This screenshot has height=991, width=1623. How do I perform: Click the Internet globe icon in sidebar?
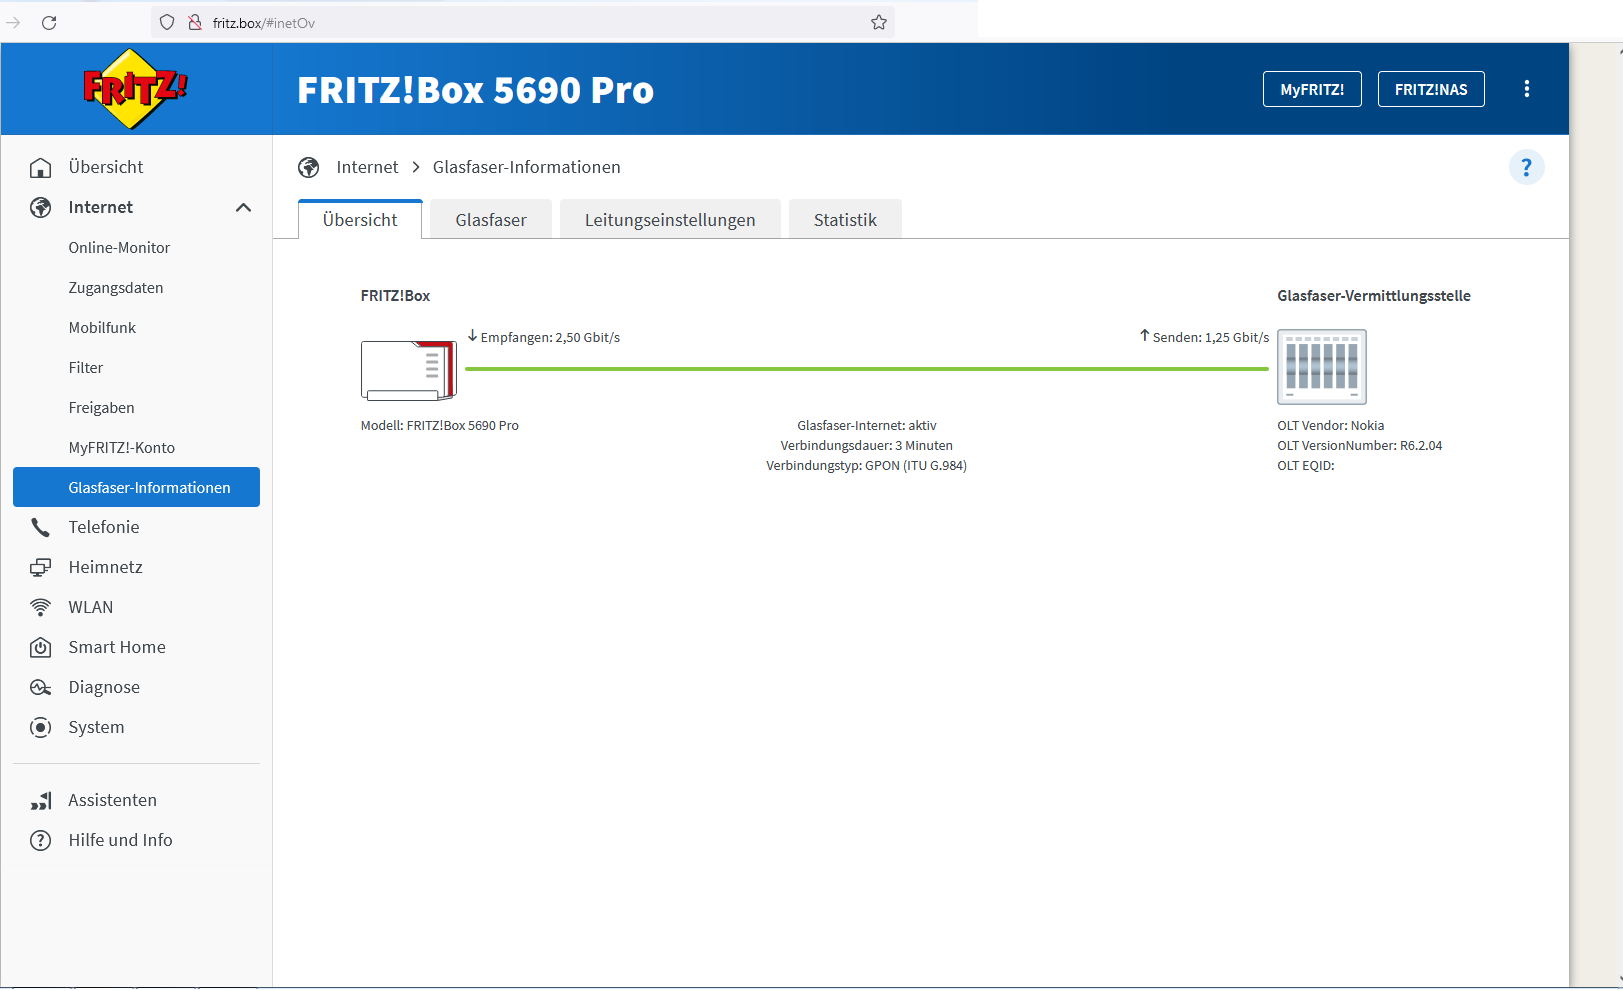point(40,207)
